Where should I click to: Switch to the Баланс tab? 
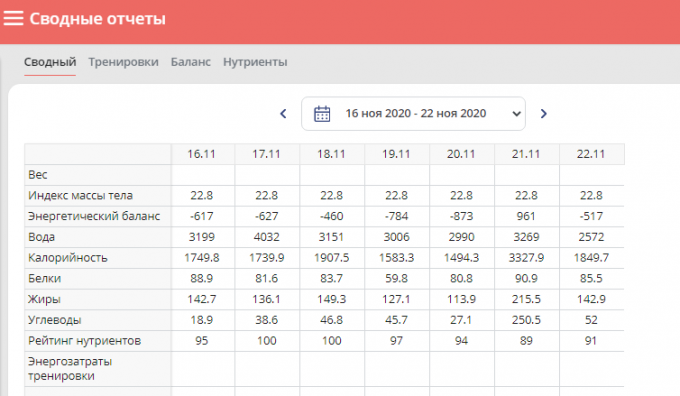[191, 62]
